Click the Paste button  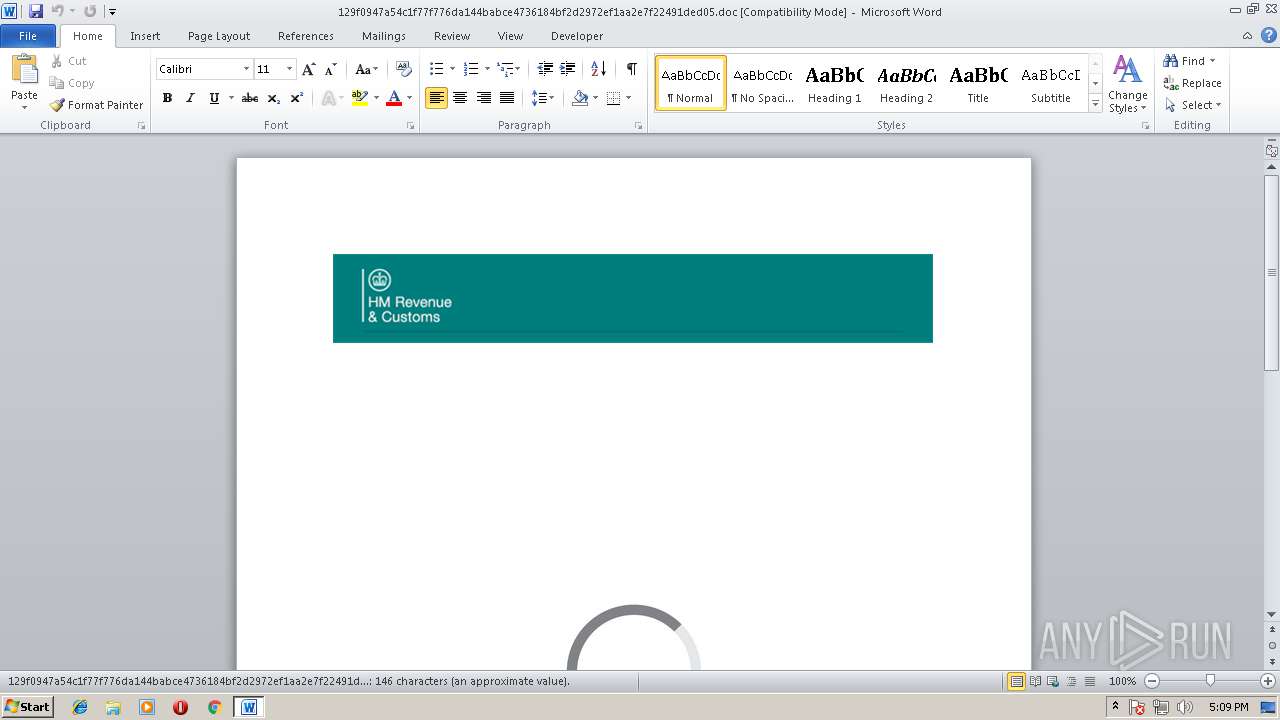pos(24,83)
